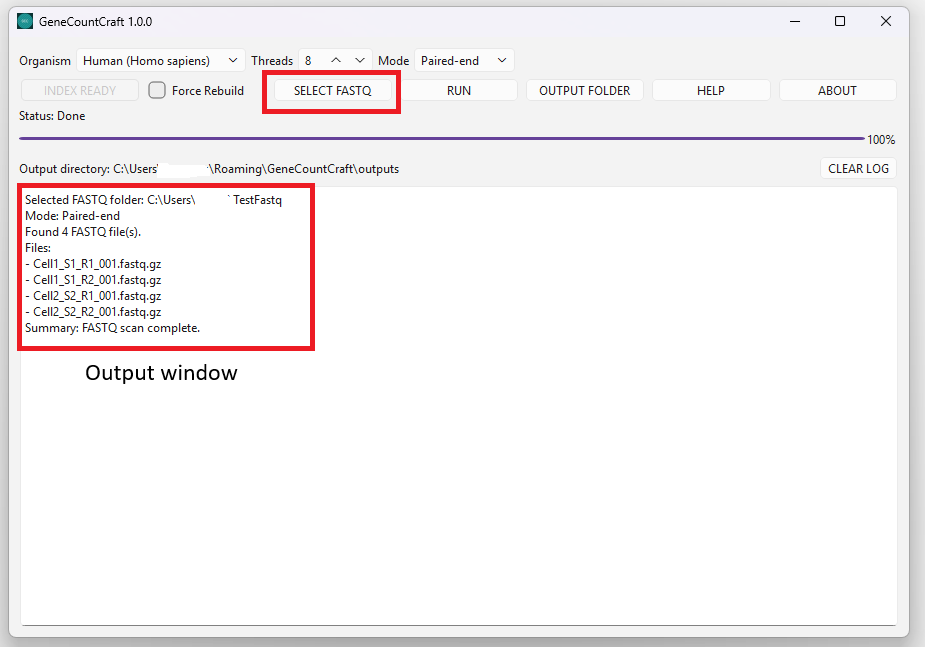Viewport: 925px width, 647px height.
Task: Open the OUTPUT FOLDER
Action: pyautogui.click(x=584, y=90)
